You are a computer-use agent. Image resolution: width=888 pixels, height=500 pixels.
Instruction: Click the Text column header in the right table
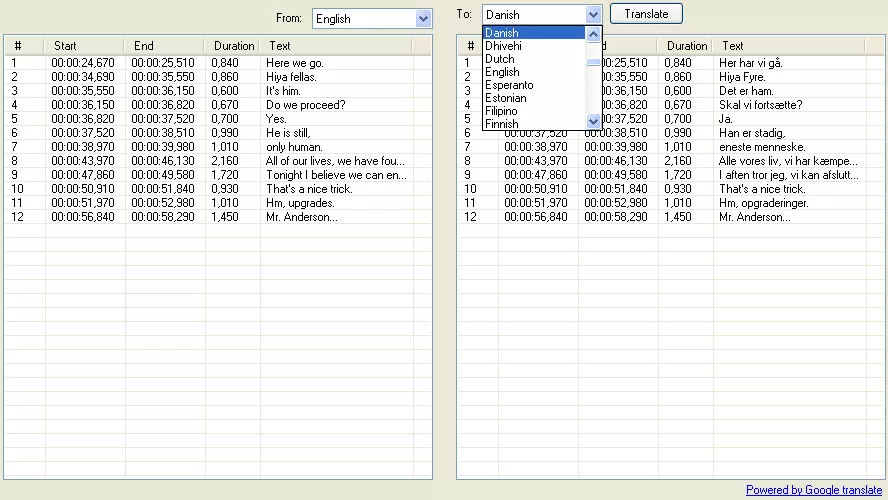pos(733,46)
